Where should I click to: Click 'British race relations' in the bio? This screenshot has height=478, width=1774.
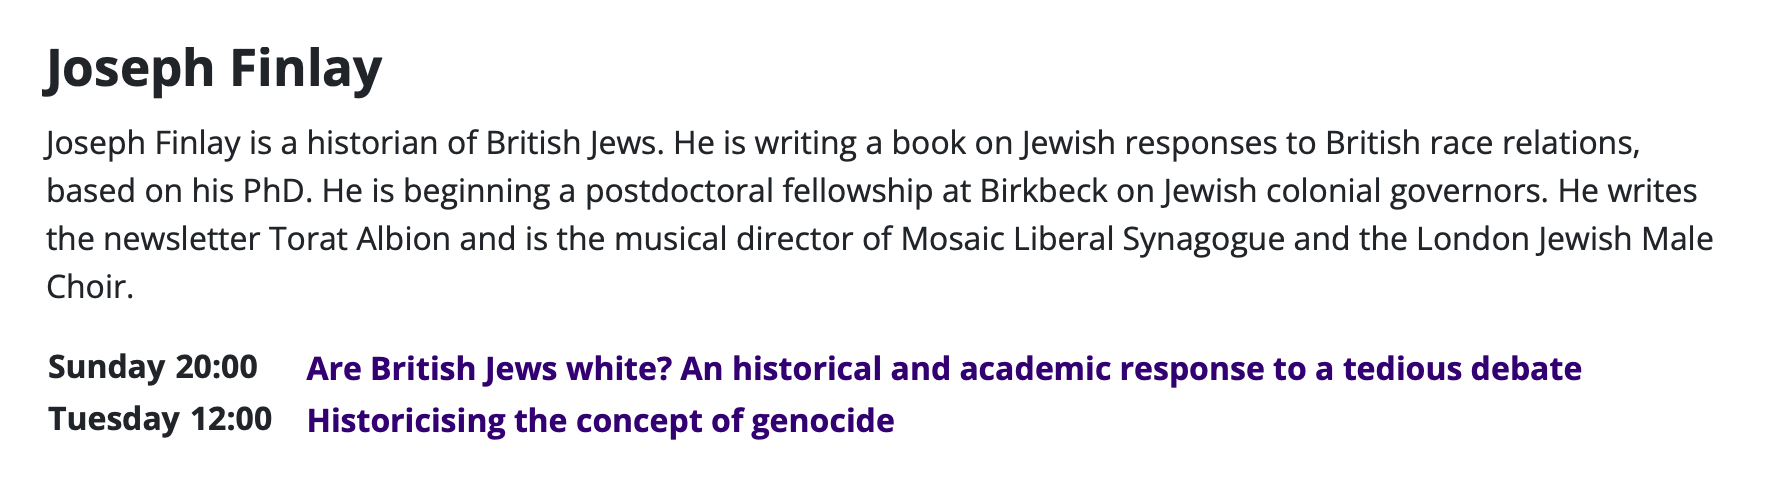click(x=1482, y=143)
